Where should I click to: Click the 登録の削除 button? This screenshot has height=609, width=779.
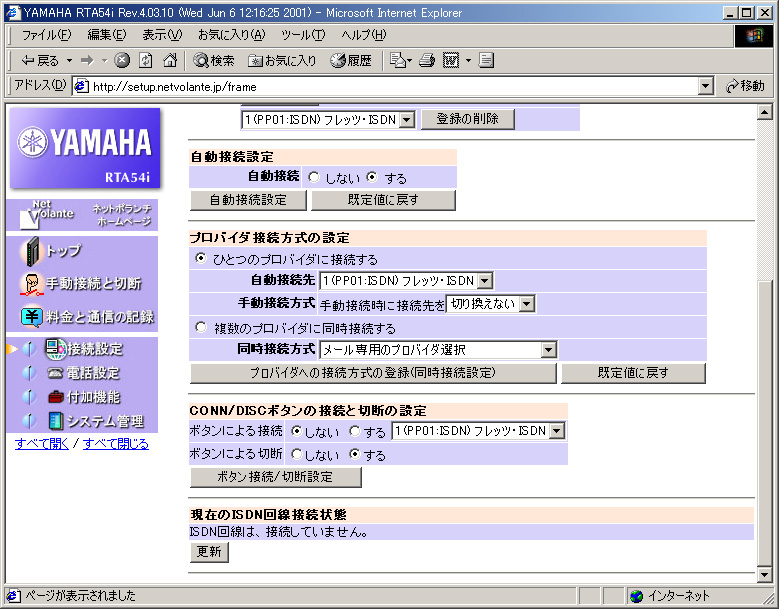point(467,119)
